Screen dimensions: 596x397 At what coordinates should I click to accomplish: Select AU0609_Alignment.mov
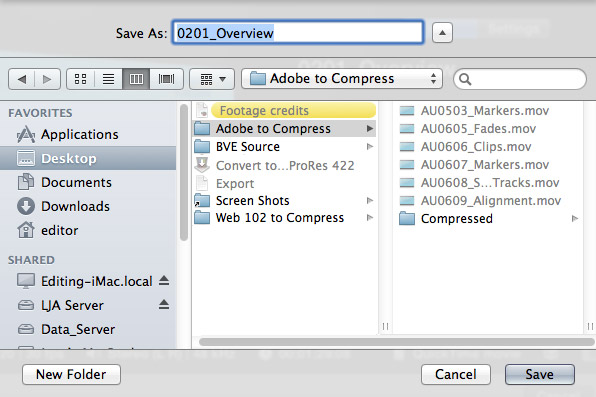tap(487, 200)
